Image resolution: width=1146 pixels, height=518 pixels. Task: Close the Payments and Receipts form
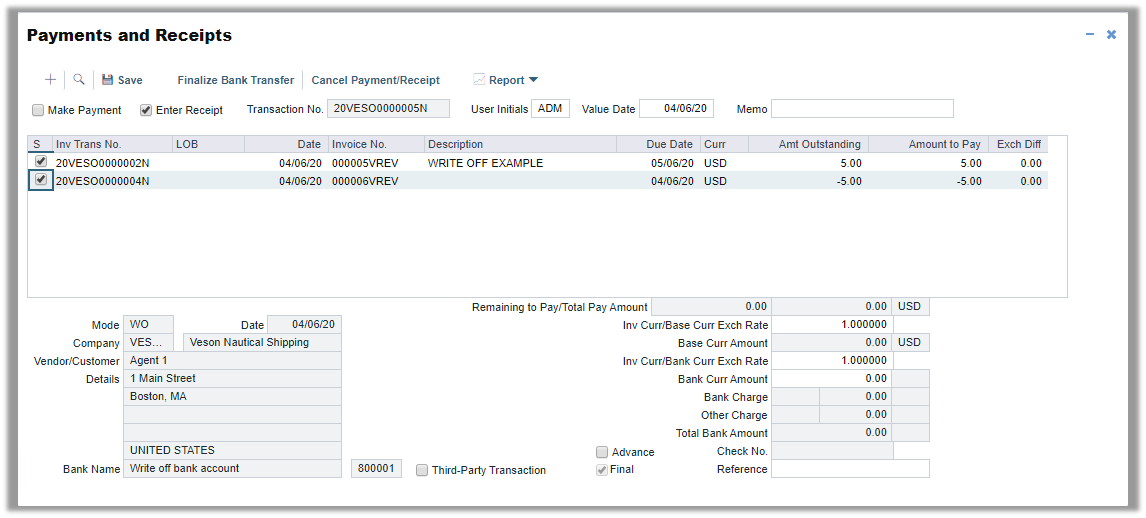tap(1111, 34)
